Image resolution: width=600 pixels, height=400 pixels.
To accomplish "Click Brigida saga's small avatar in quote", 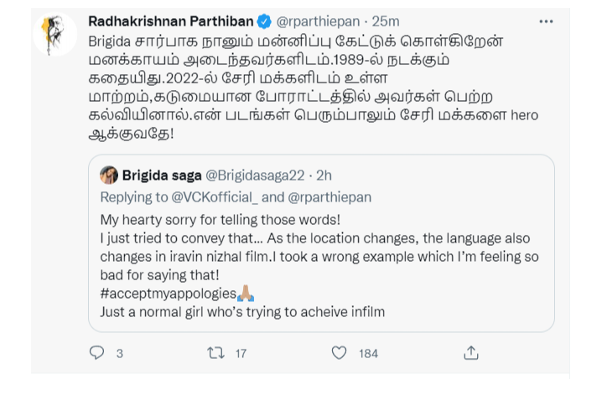I will click(109, 174).
